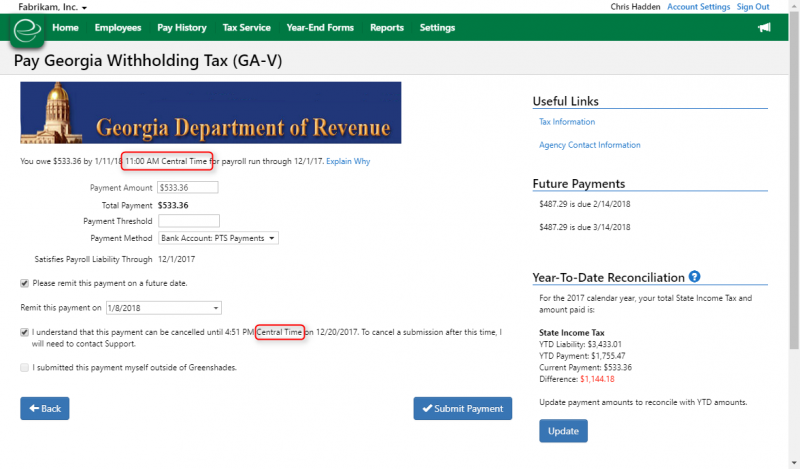Click the Sign Out link

753,7
